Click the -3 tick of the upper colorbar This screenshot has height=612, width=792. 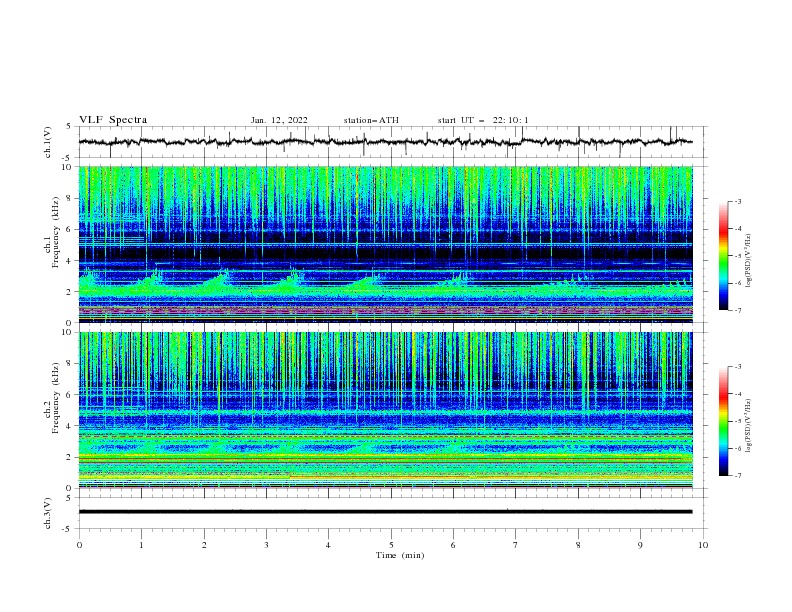click(737, 201)
